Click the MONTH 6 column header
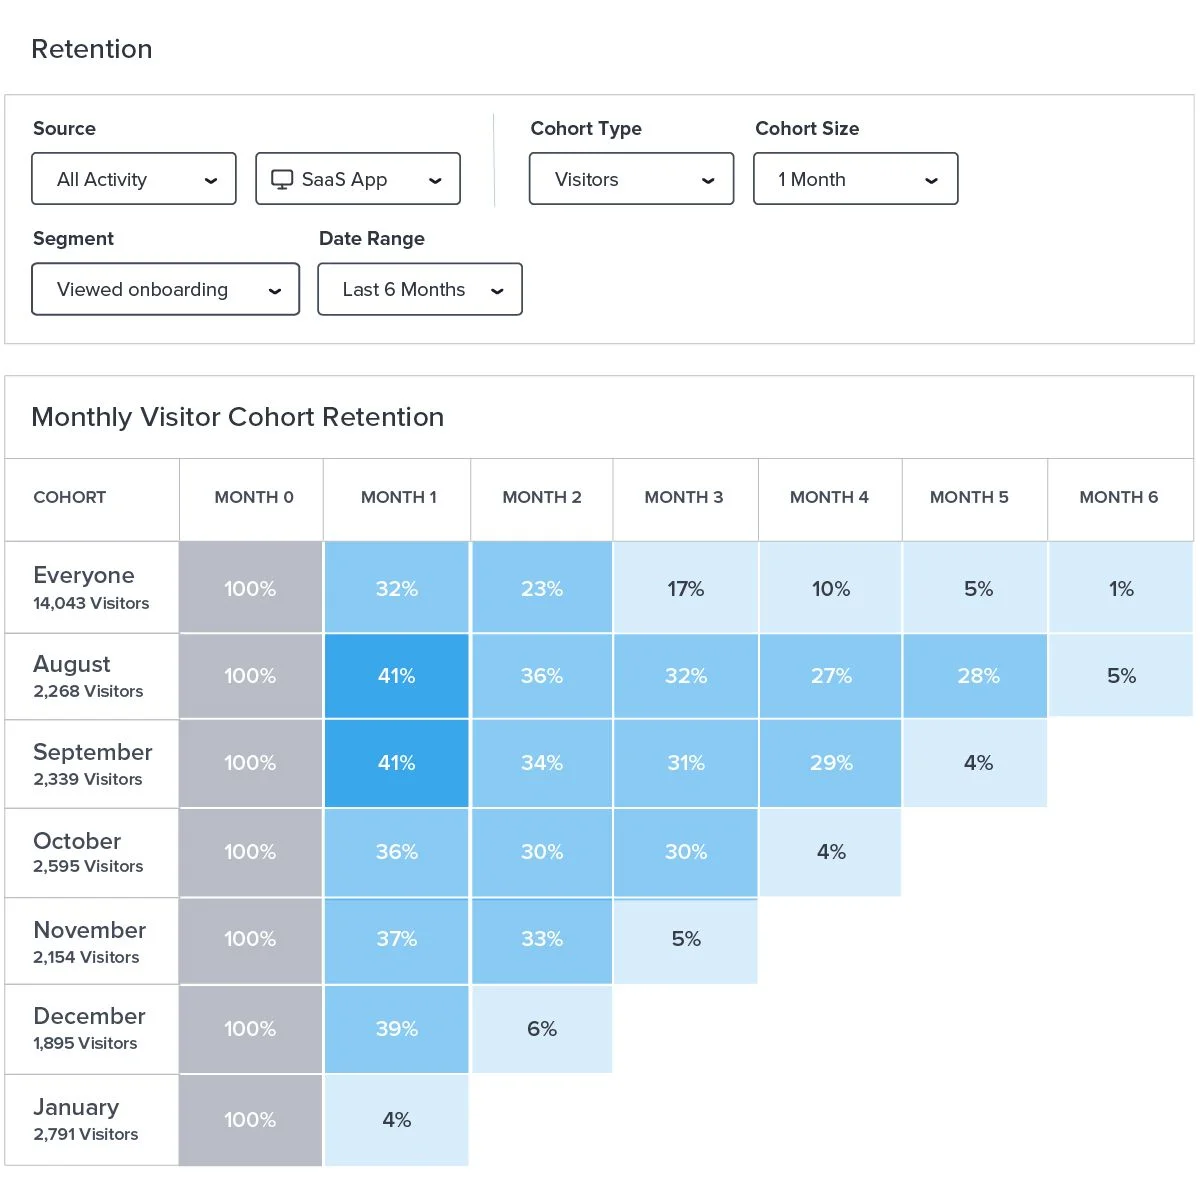 point(1118,497)
